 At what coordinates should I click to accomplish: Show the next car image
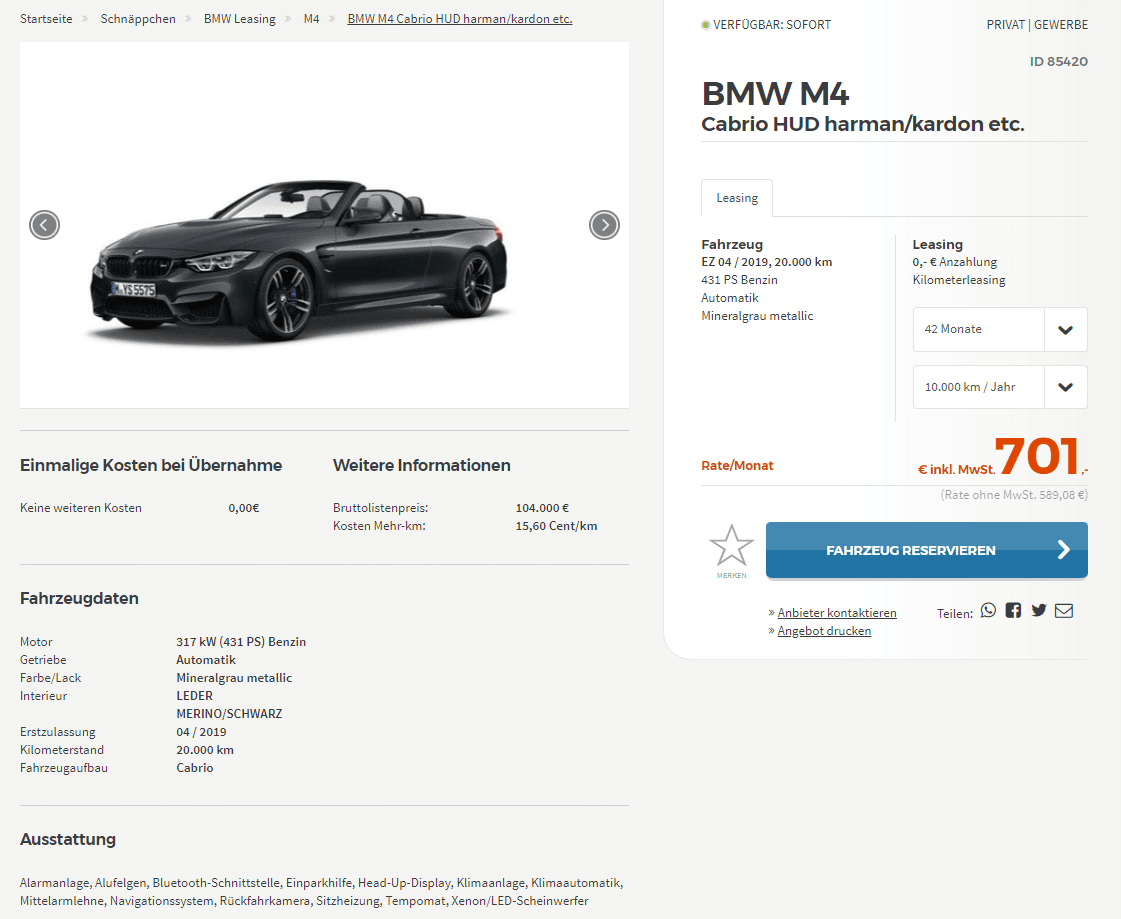pos(604,225)
